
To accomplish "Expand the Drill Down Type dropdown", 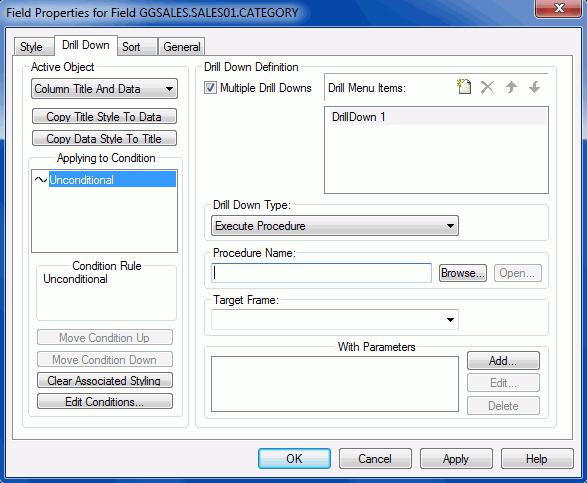I will click(335, 226).
